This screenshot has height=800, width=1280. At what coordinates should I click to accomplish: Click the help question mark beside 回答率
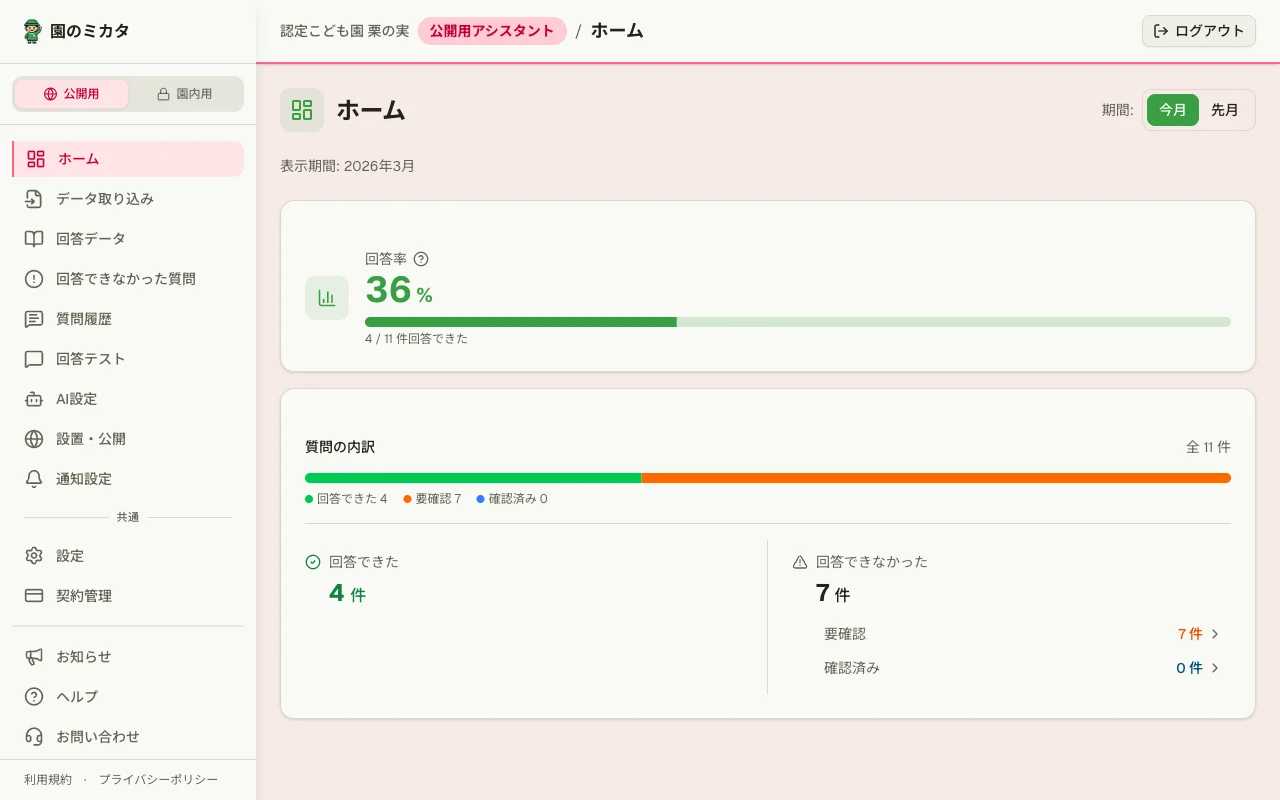click(421, 259)
